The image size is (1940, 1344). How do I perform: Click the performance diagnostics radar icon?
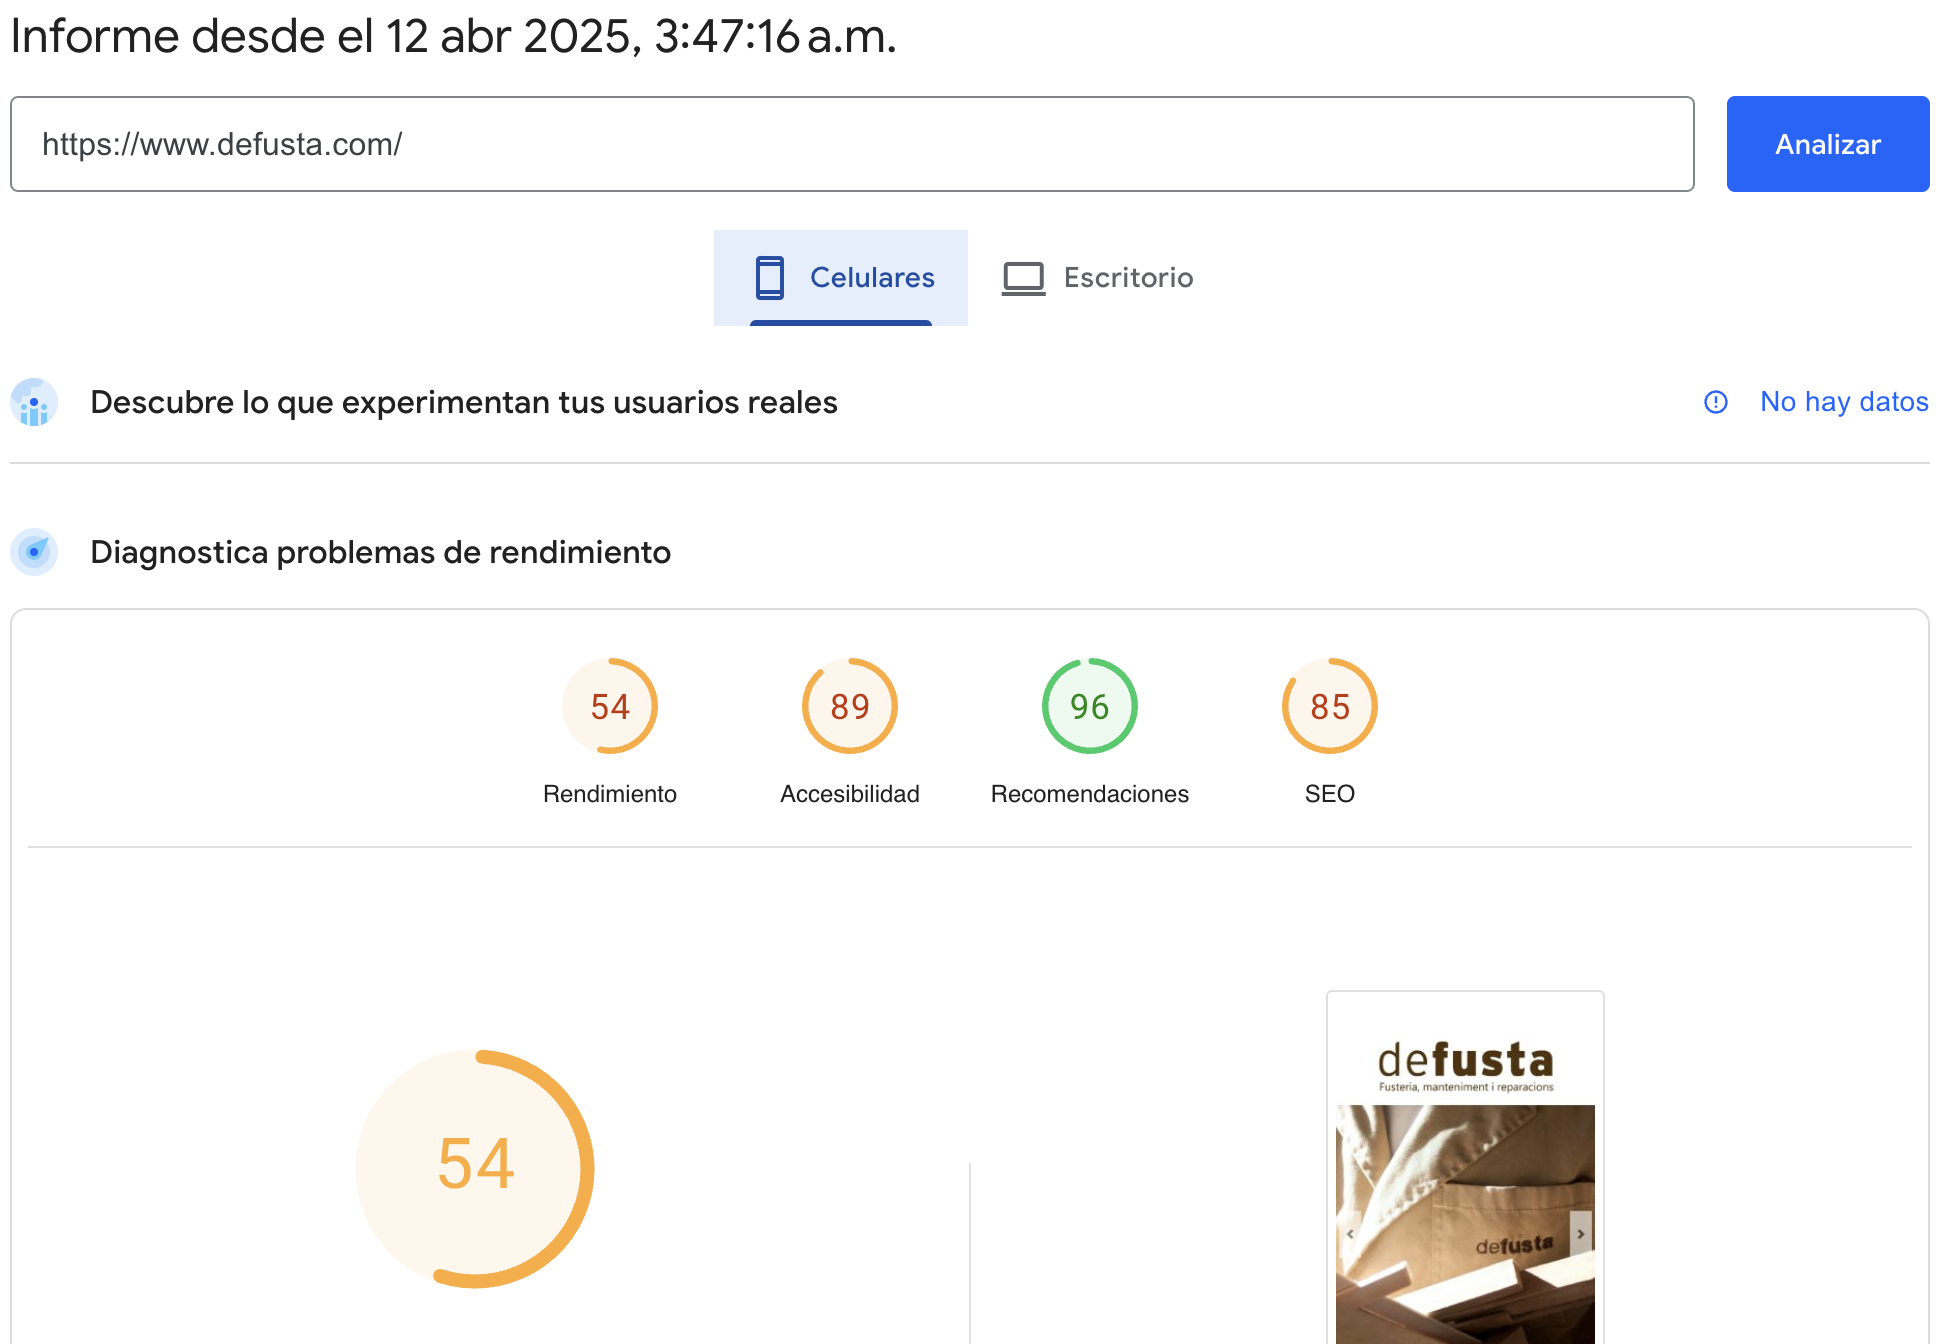[x=34, y=552]
